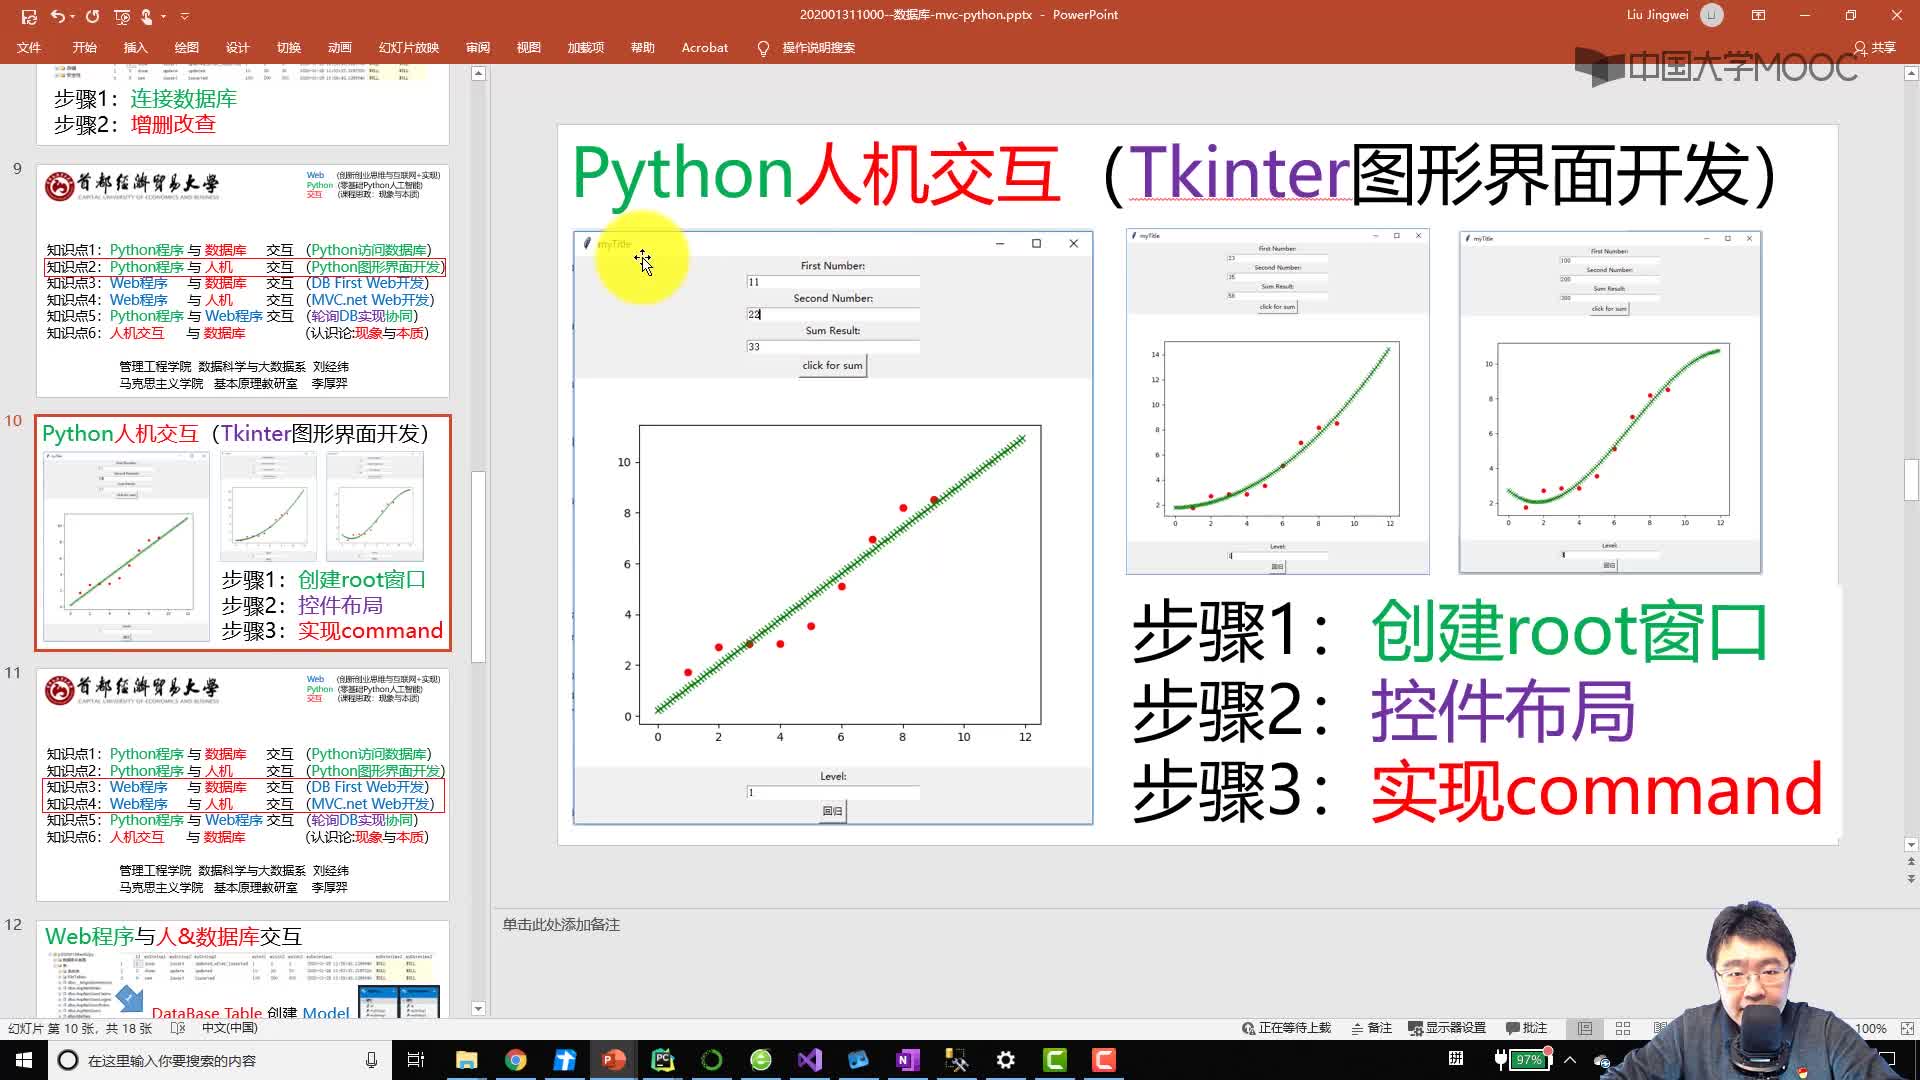Toggle the 备注 notes button
Screen dimensions: 1920x1080
pyautogui.click(x=1371, y=1028)
